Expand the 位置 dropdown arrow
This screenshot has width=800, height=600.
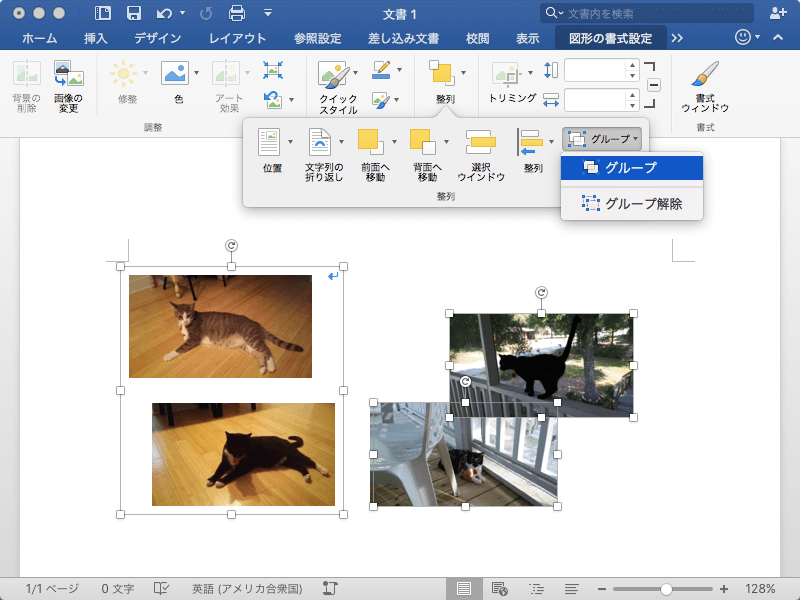pyautogui.click(x=290, y=142)
